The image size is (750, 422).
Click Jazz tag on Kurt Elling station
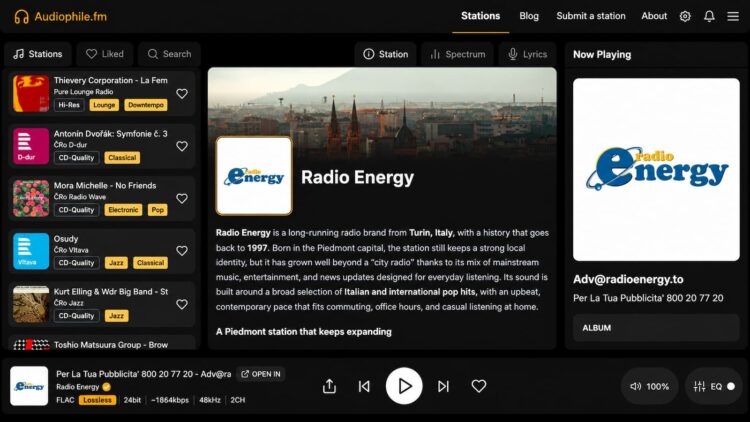116,316
